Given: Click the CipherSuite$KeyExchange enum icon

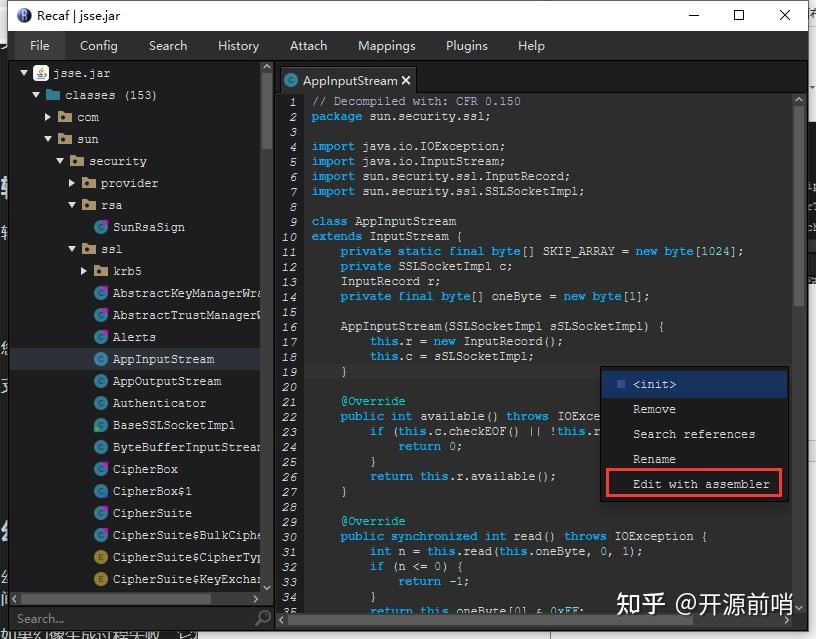Looking at the screenshot, I should [x=101, y=579].
